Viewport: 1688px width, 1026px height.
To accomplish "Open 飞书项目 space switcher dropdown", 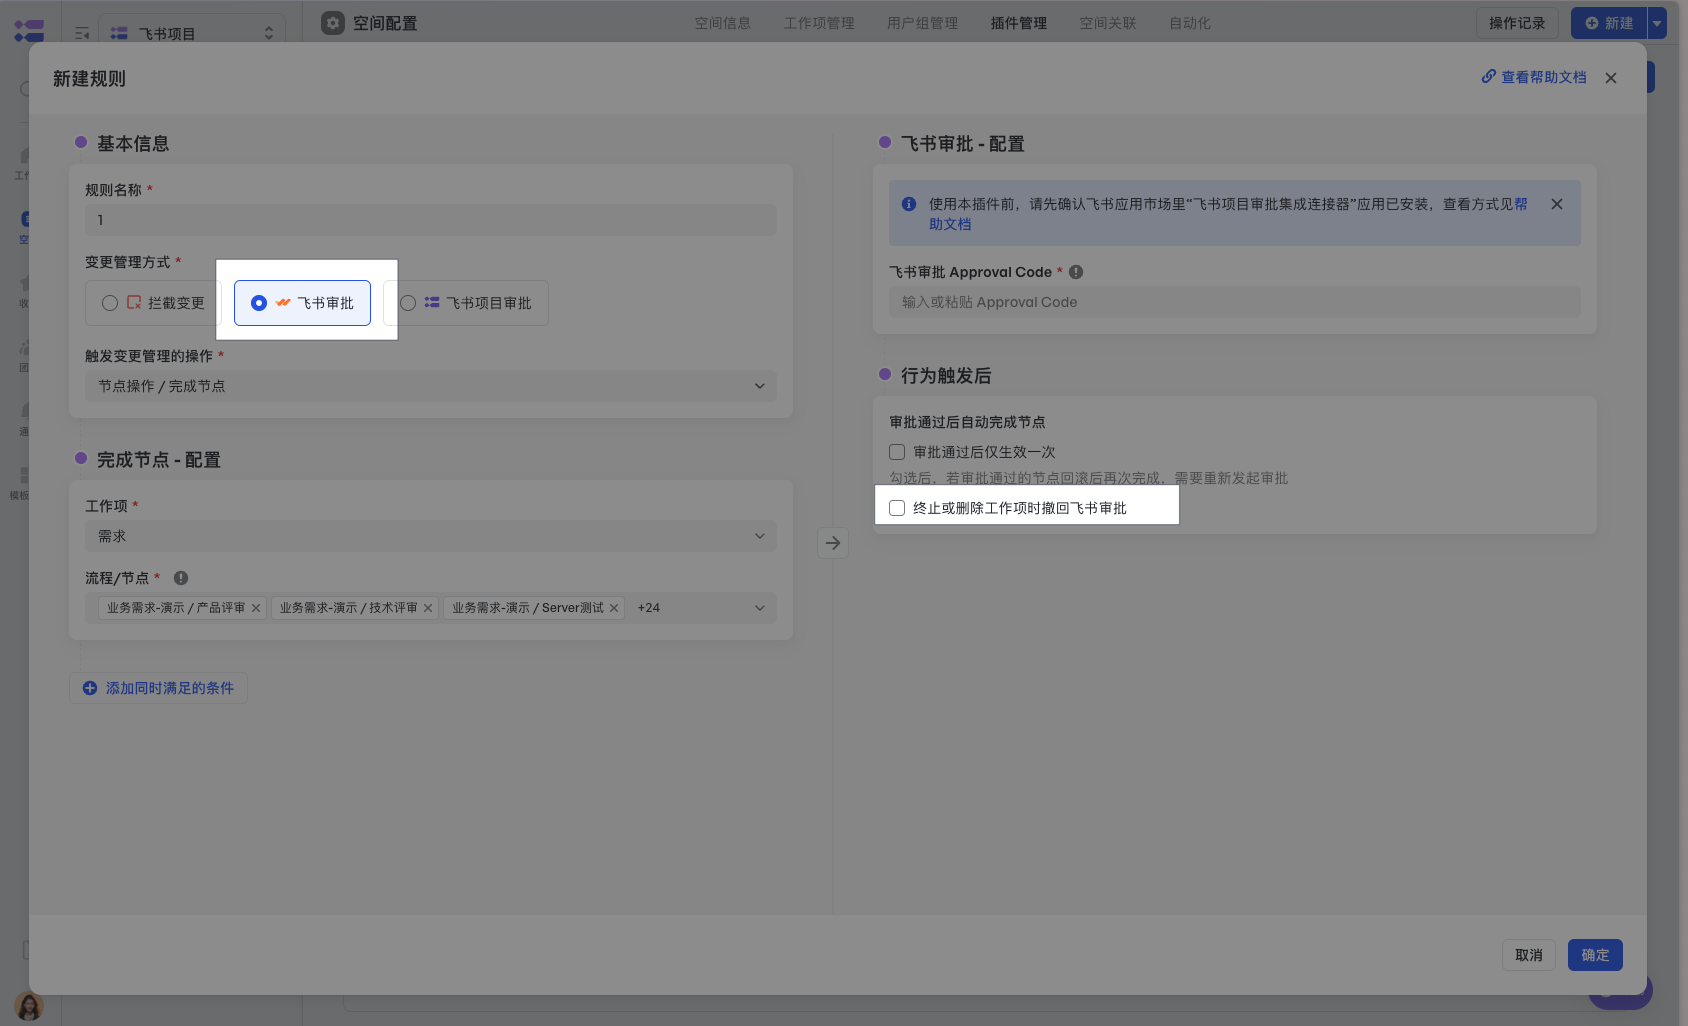I will (x=192, y=33).
